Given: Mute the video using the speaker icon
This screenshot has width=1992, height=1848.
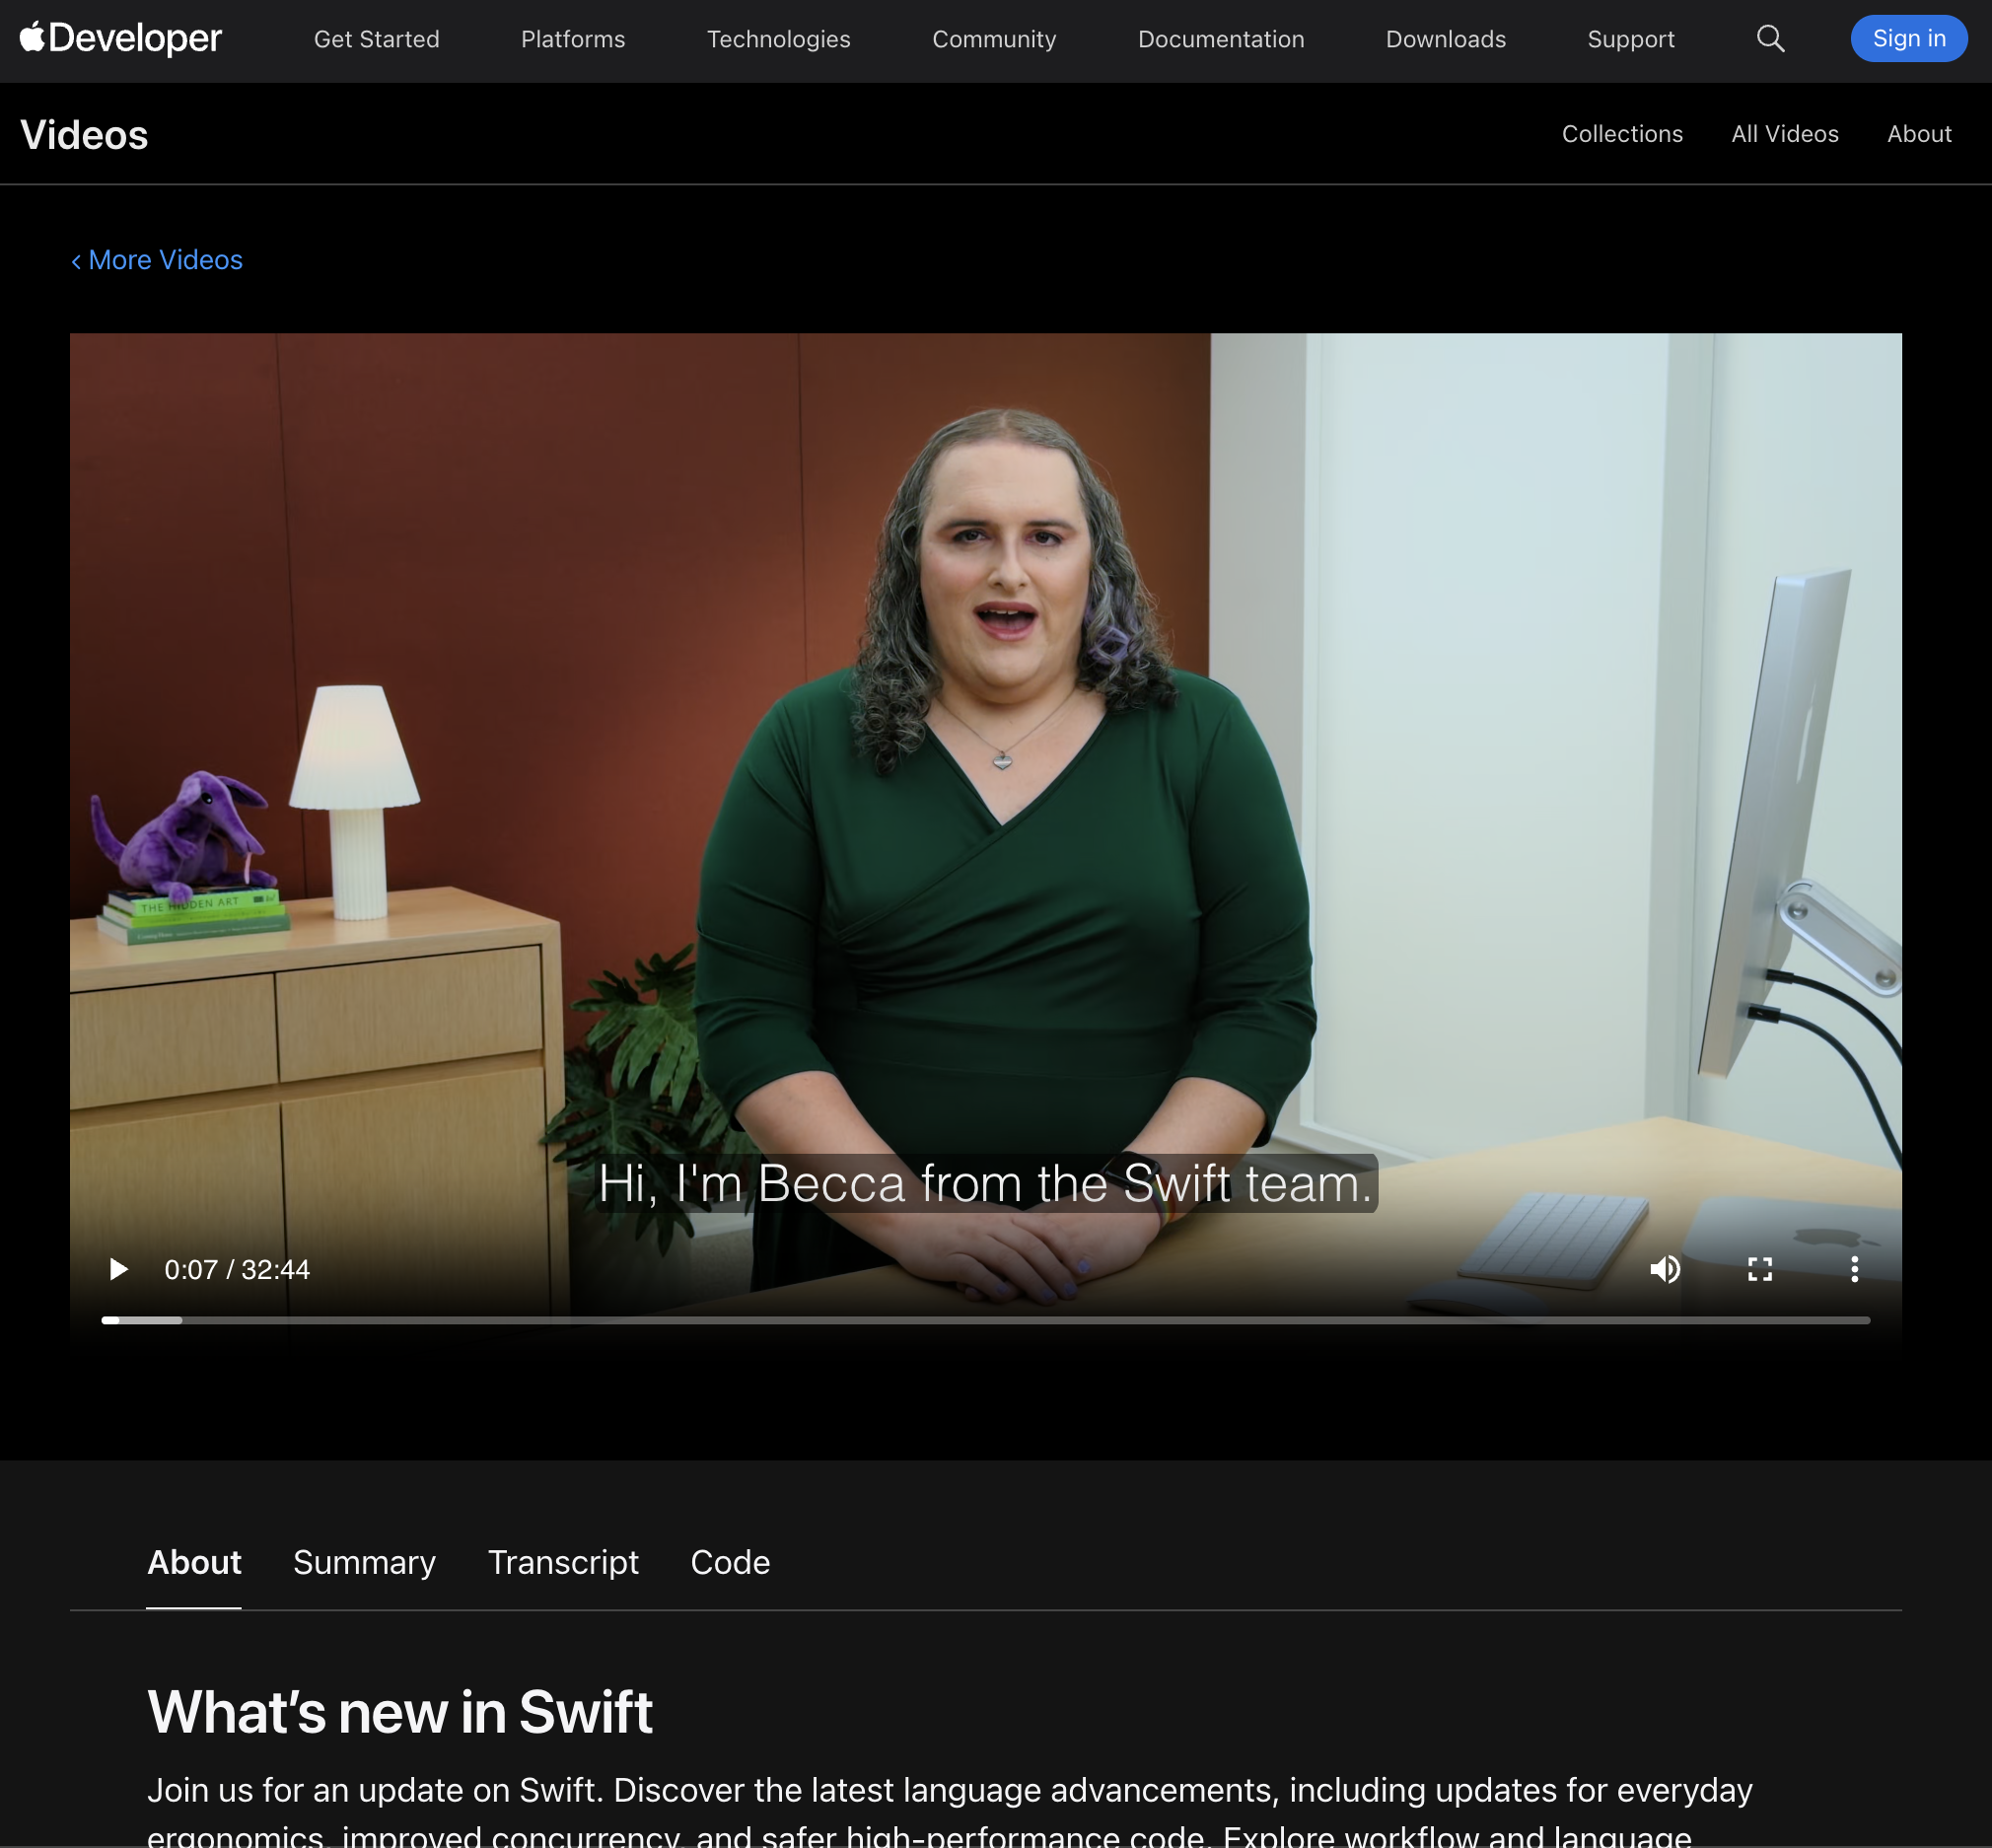Looking at the screenshot, I should (1665, 1269).
